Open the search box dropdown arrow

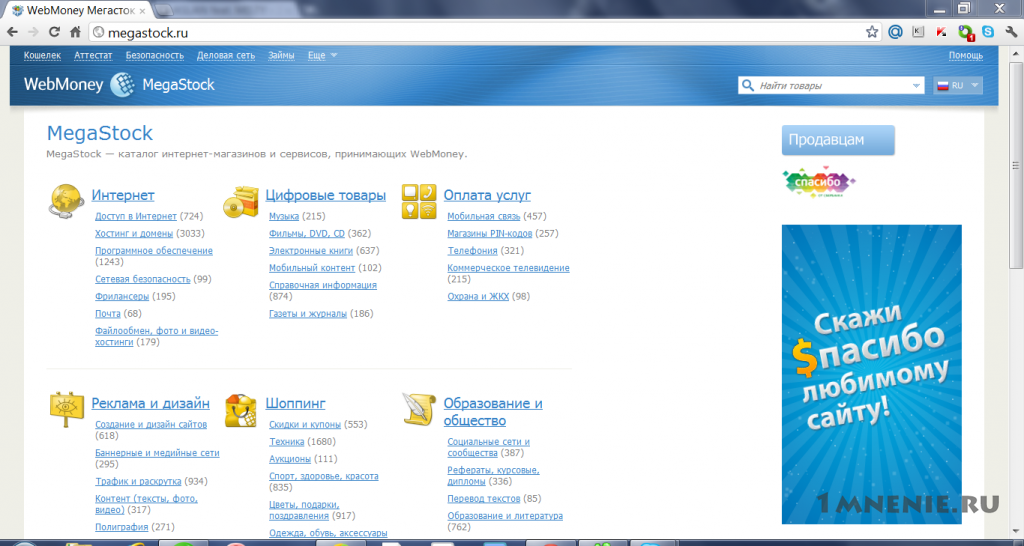click(916, 86)
